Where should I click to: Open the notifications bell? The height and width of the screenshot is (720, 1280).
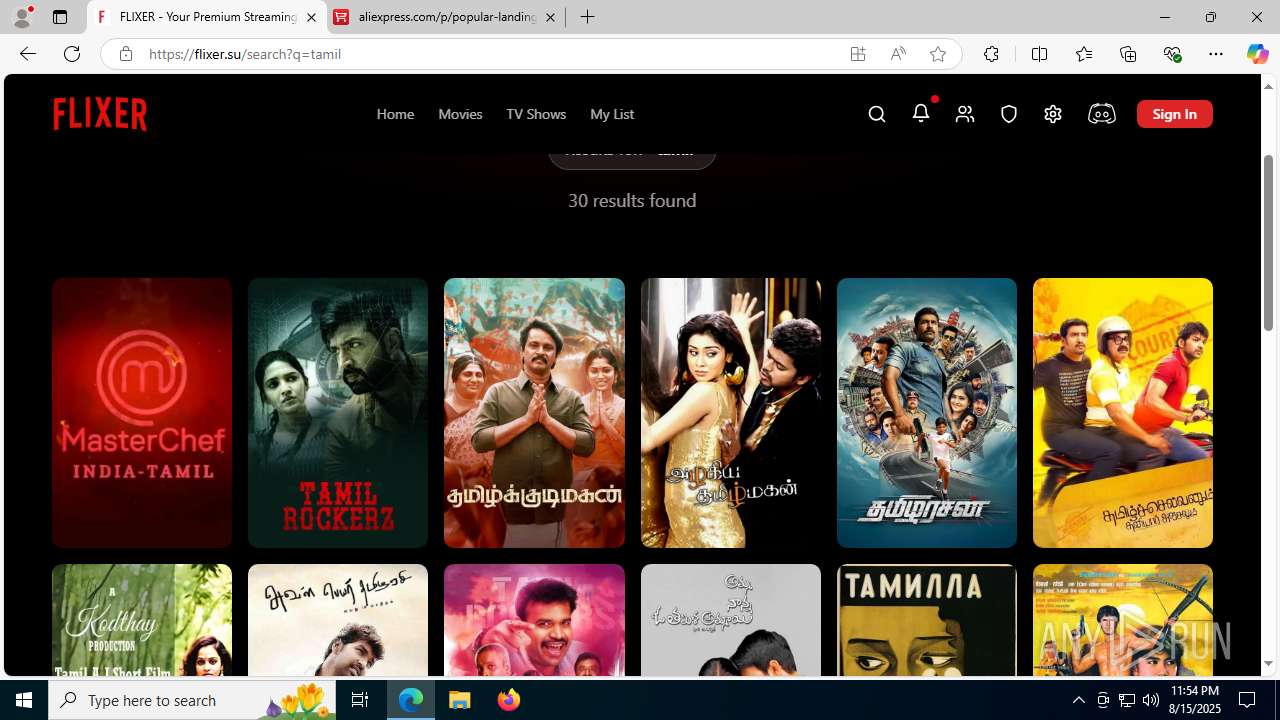(x=921, y=113)
